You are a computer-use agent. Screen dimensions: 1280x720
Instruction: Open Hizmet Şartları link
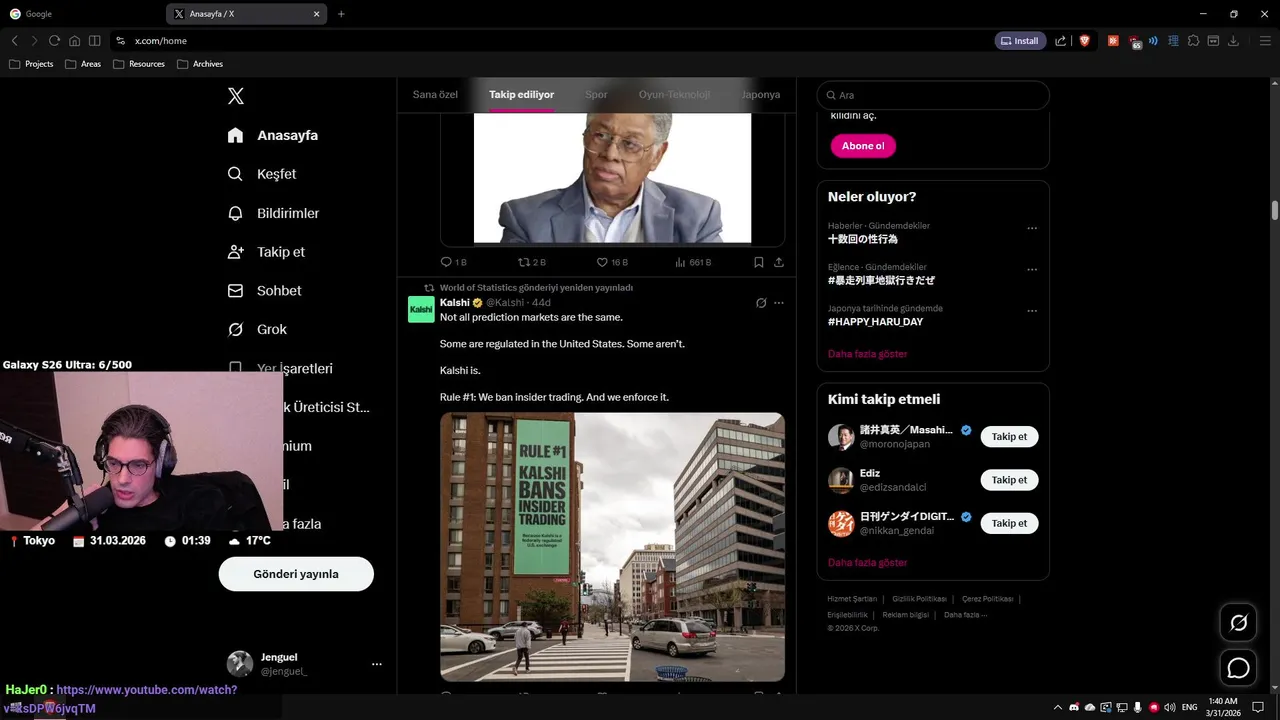point(852,599)
